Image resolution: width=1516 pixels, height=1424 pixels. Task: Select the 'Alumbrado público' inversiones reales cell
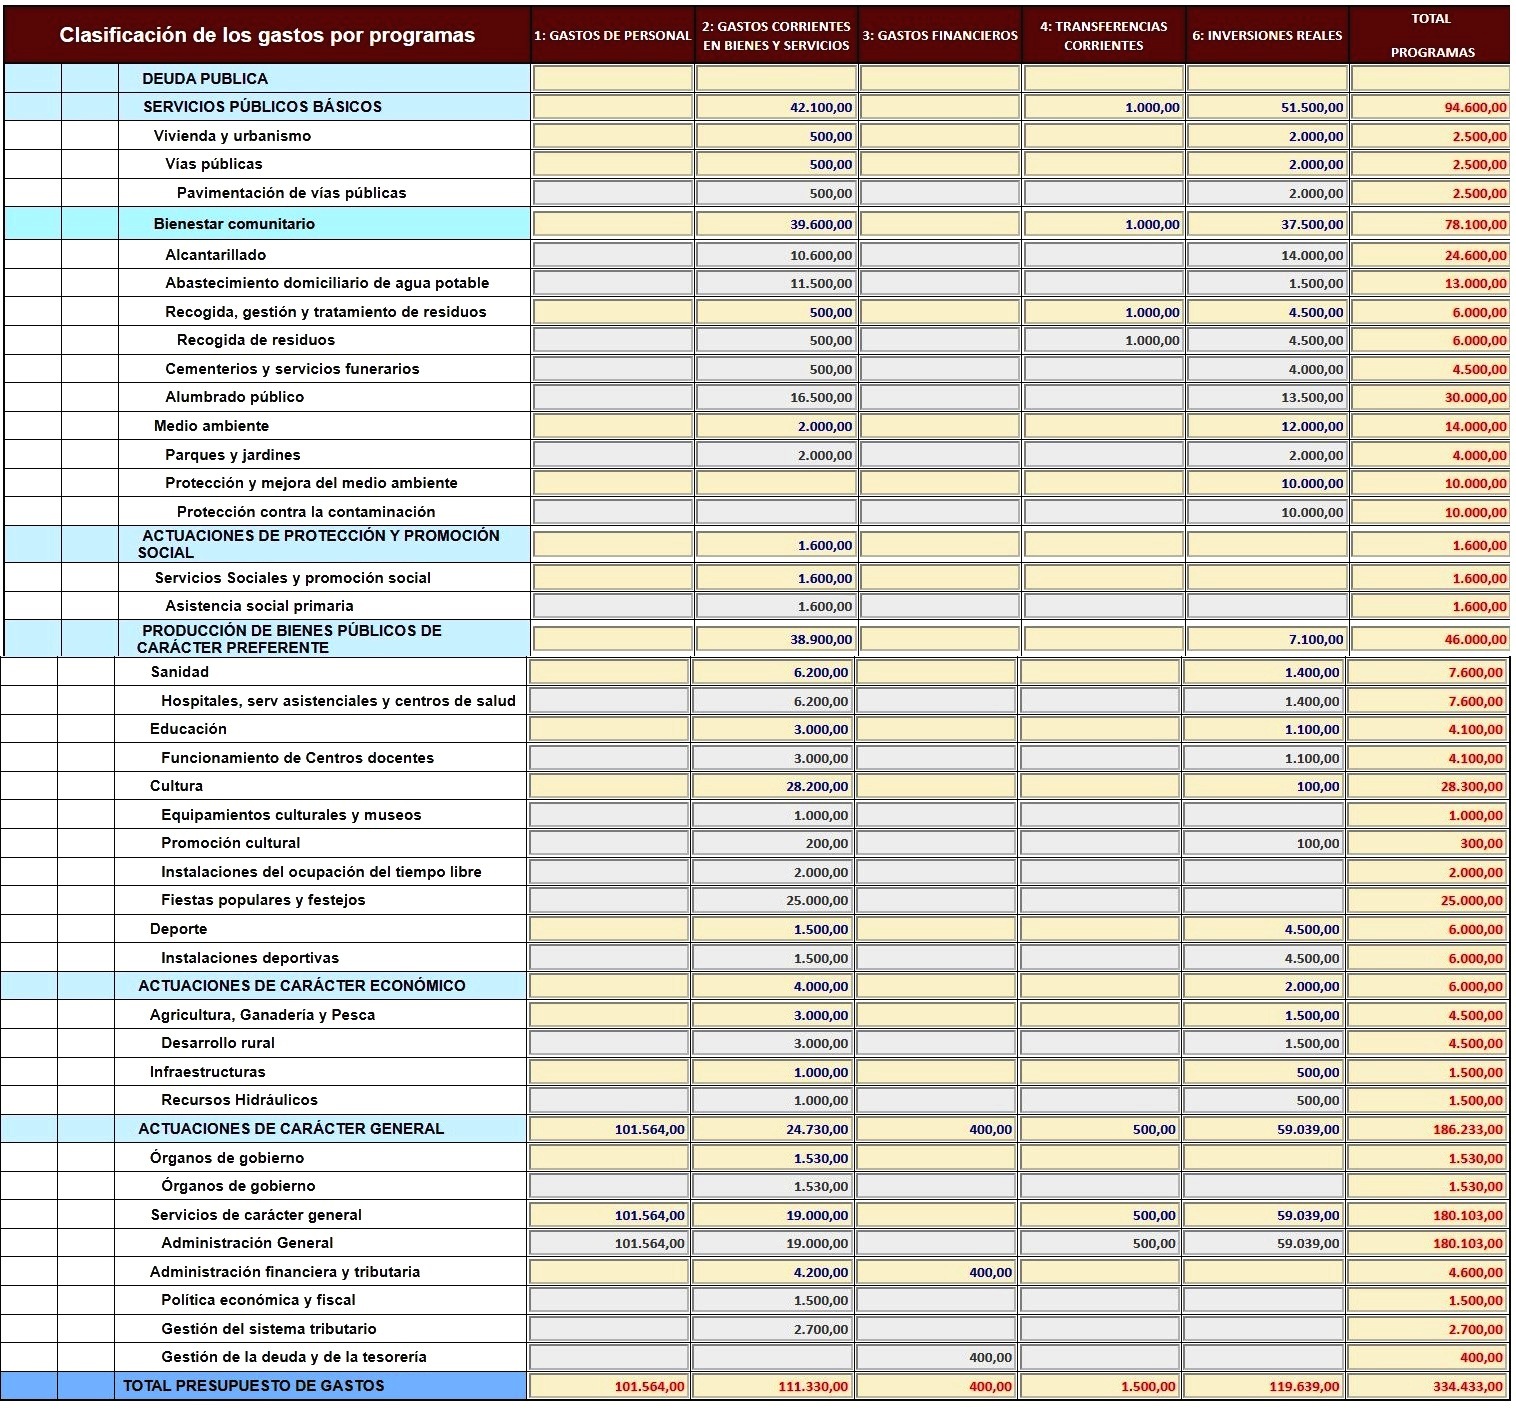click(x=1267, y=398)
